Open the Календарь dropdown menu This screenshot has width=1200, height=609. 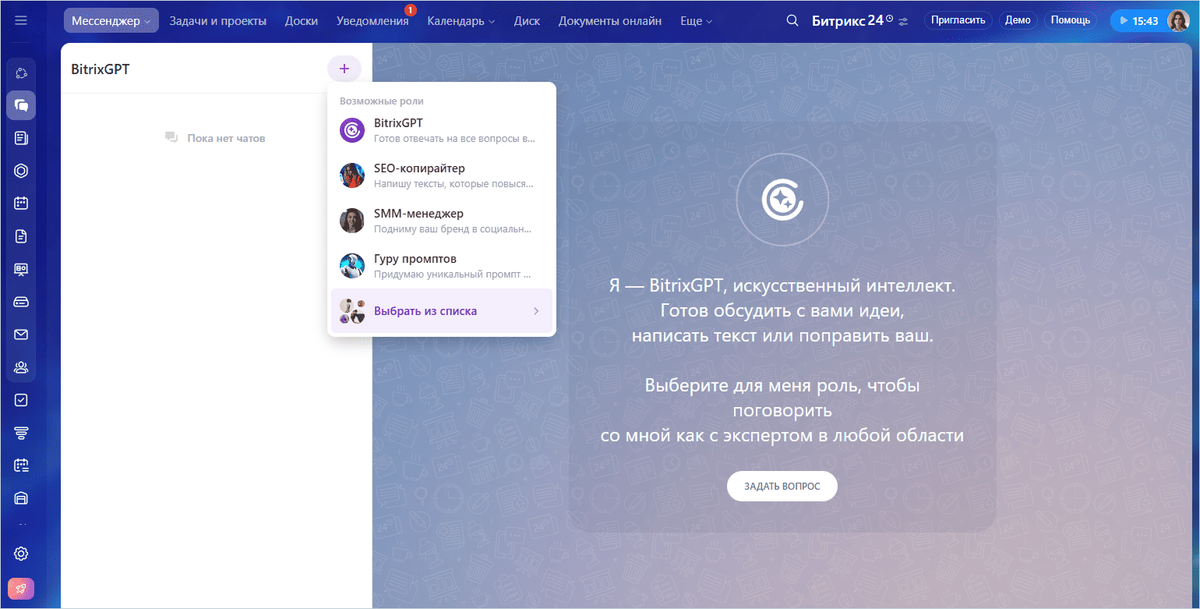pyautogui.click(x=460, y=20)
